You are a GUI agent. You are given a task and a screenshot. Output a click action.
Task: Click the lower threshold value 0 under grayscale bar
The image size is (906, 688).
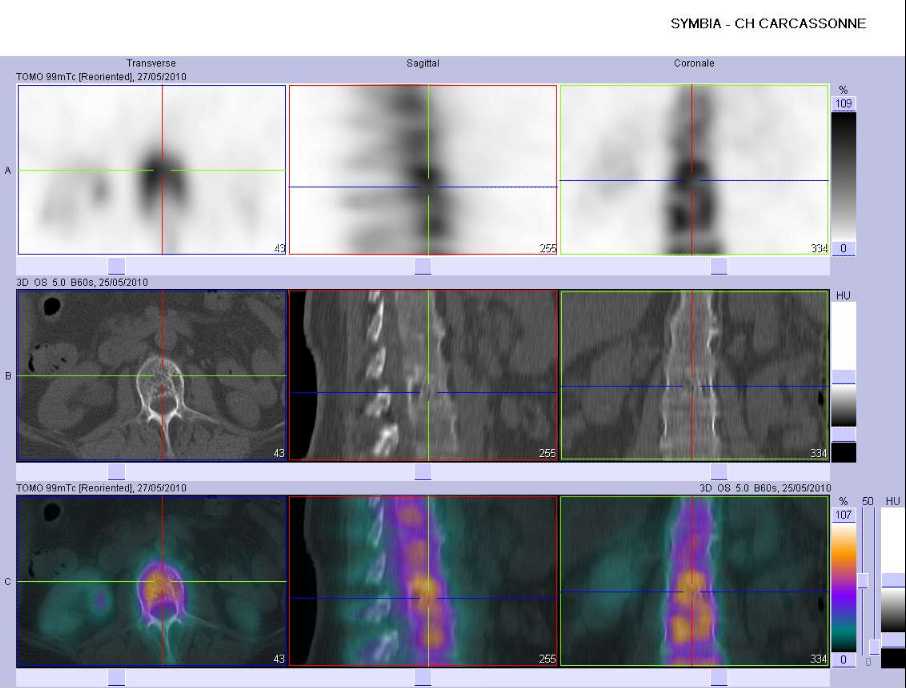[844, 248]
